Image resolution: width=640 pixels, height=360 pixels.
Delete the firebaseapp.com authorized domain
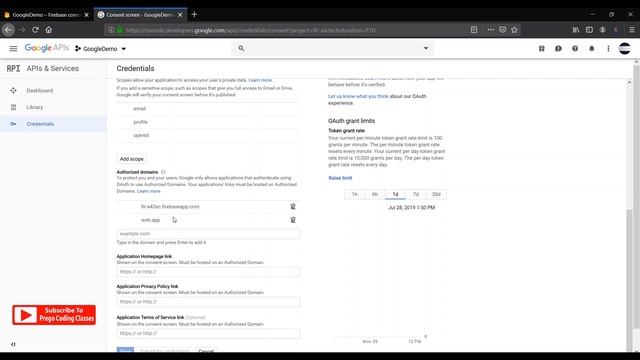click(293, 207)
